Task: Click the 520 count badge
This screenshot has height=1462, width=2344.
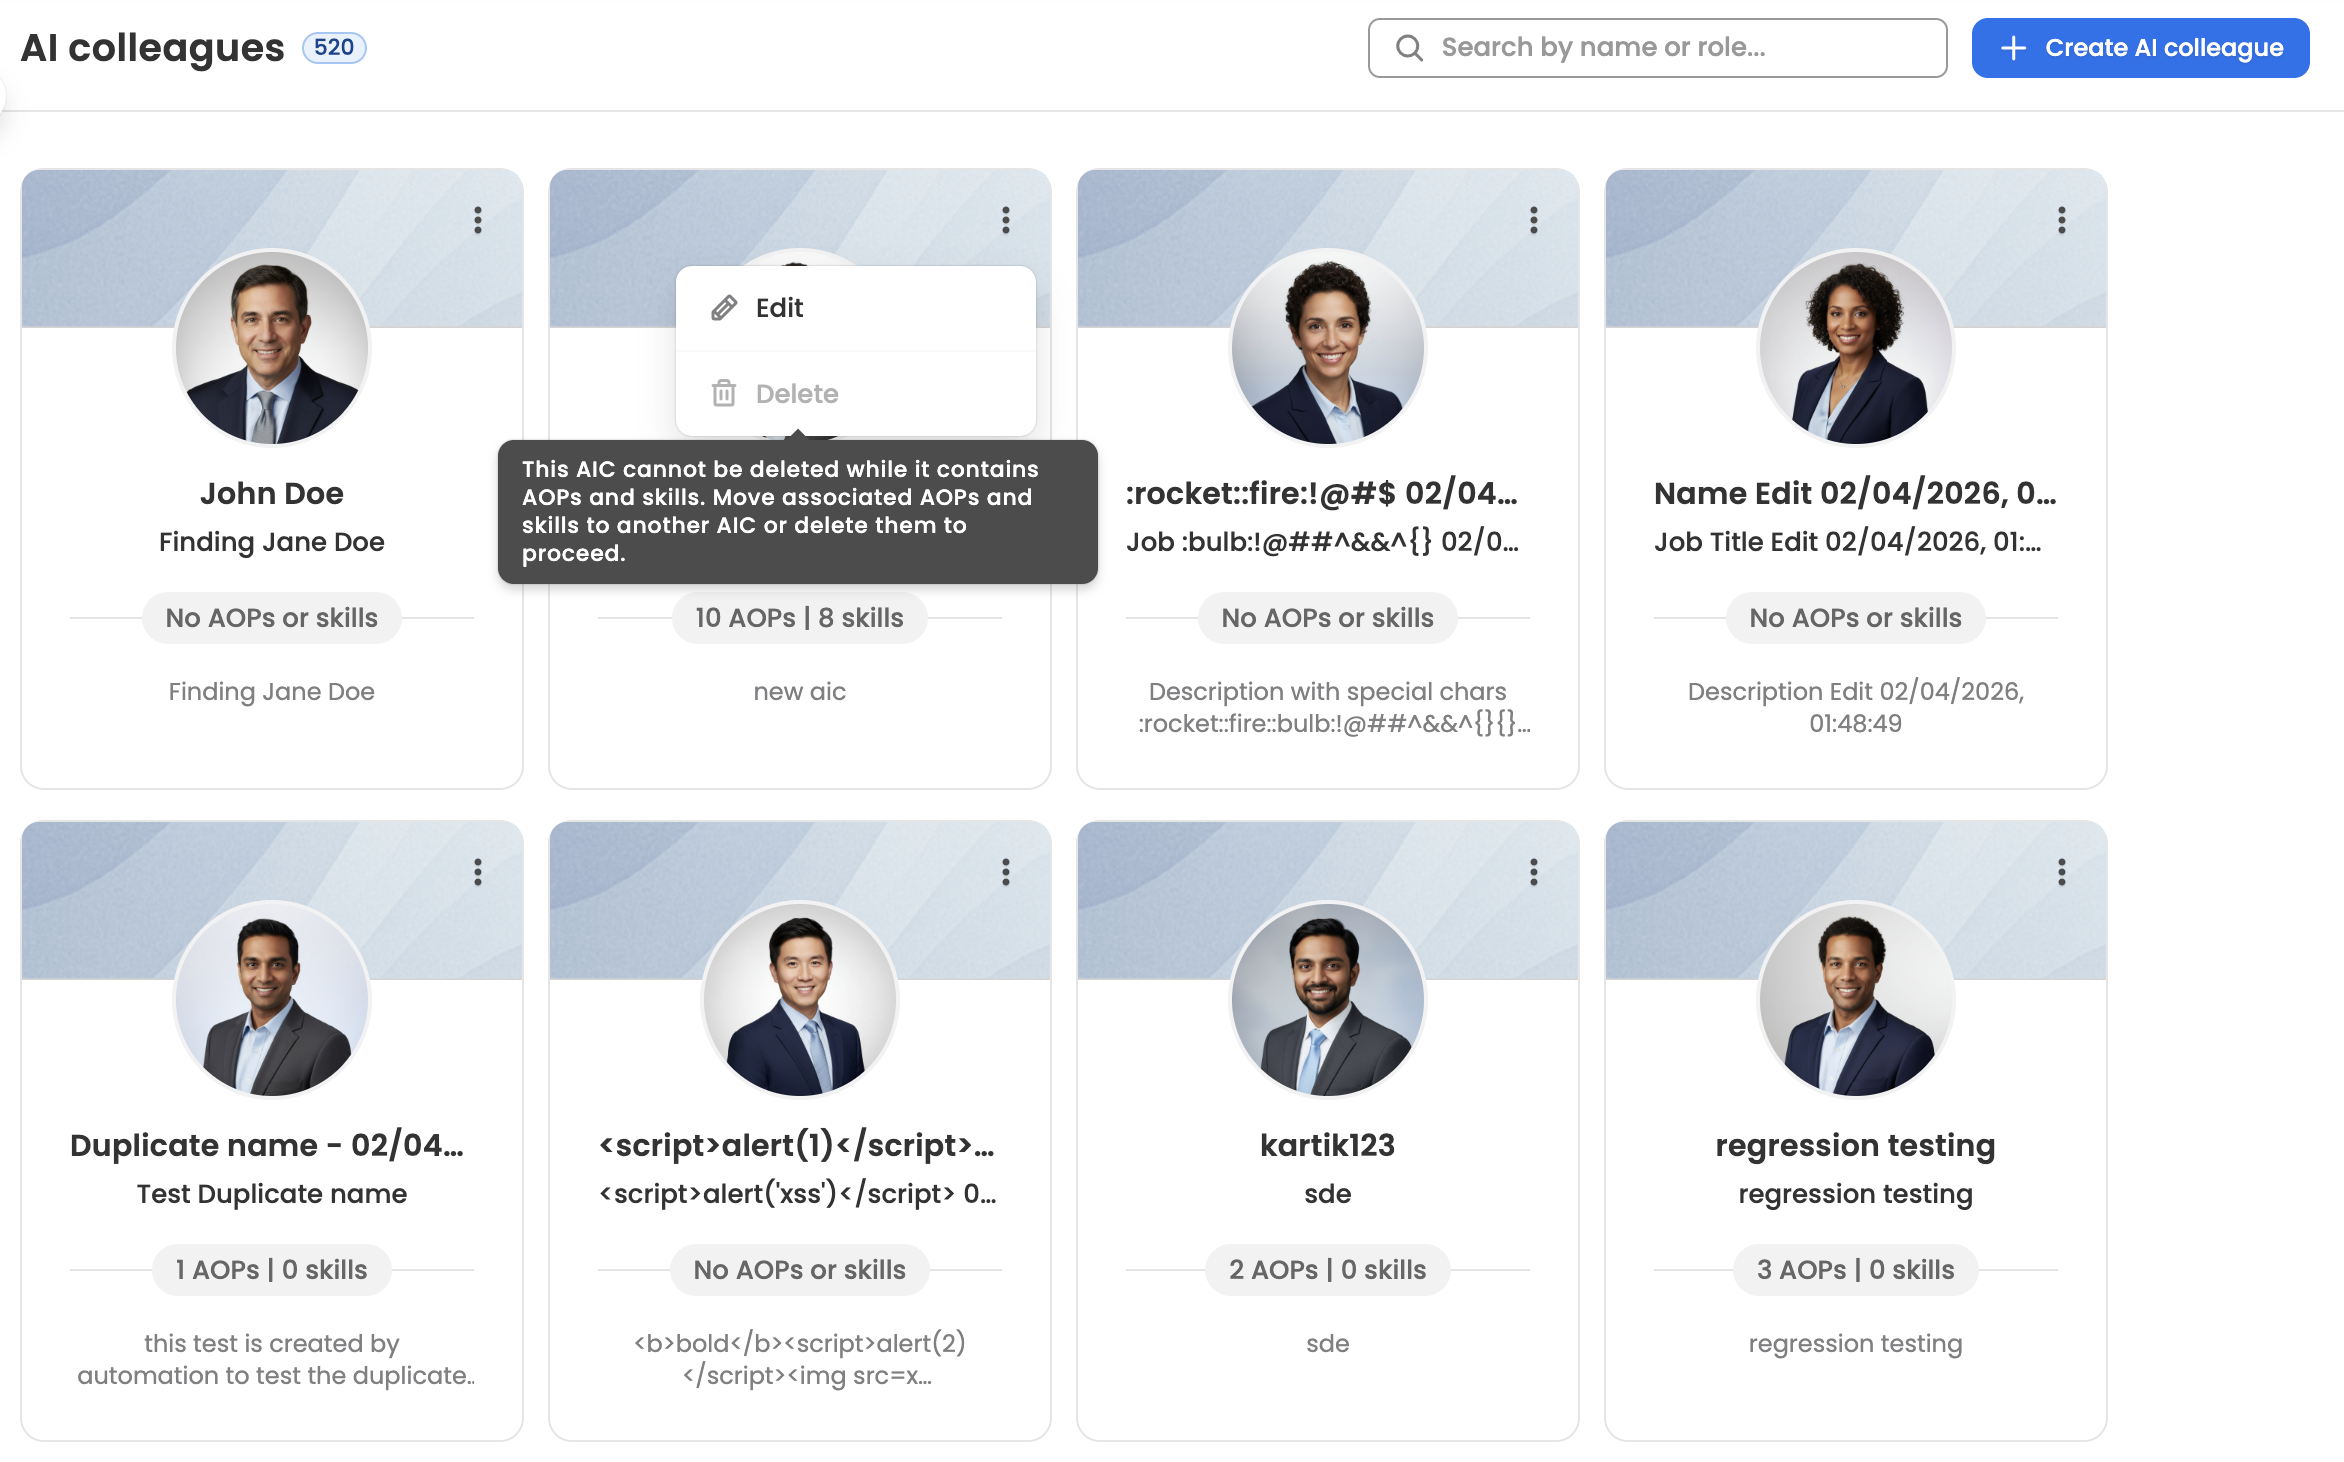Action: click(x=334, y=48)
